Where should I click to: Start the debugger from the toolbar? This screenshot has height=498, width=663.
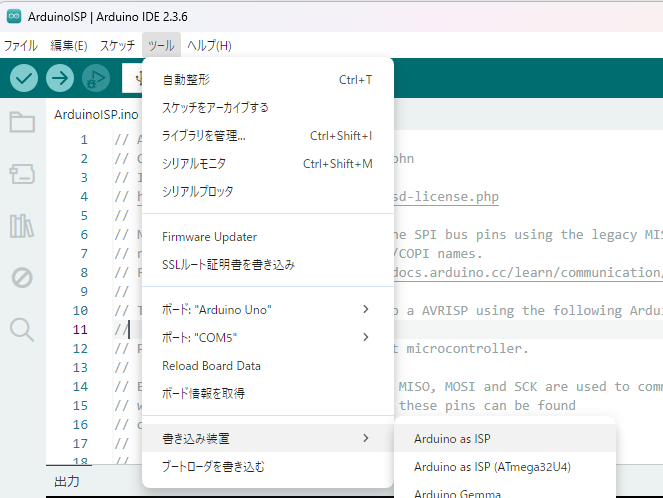[95, 78]
